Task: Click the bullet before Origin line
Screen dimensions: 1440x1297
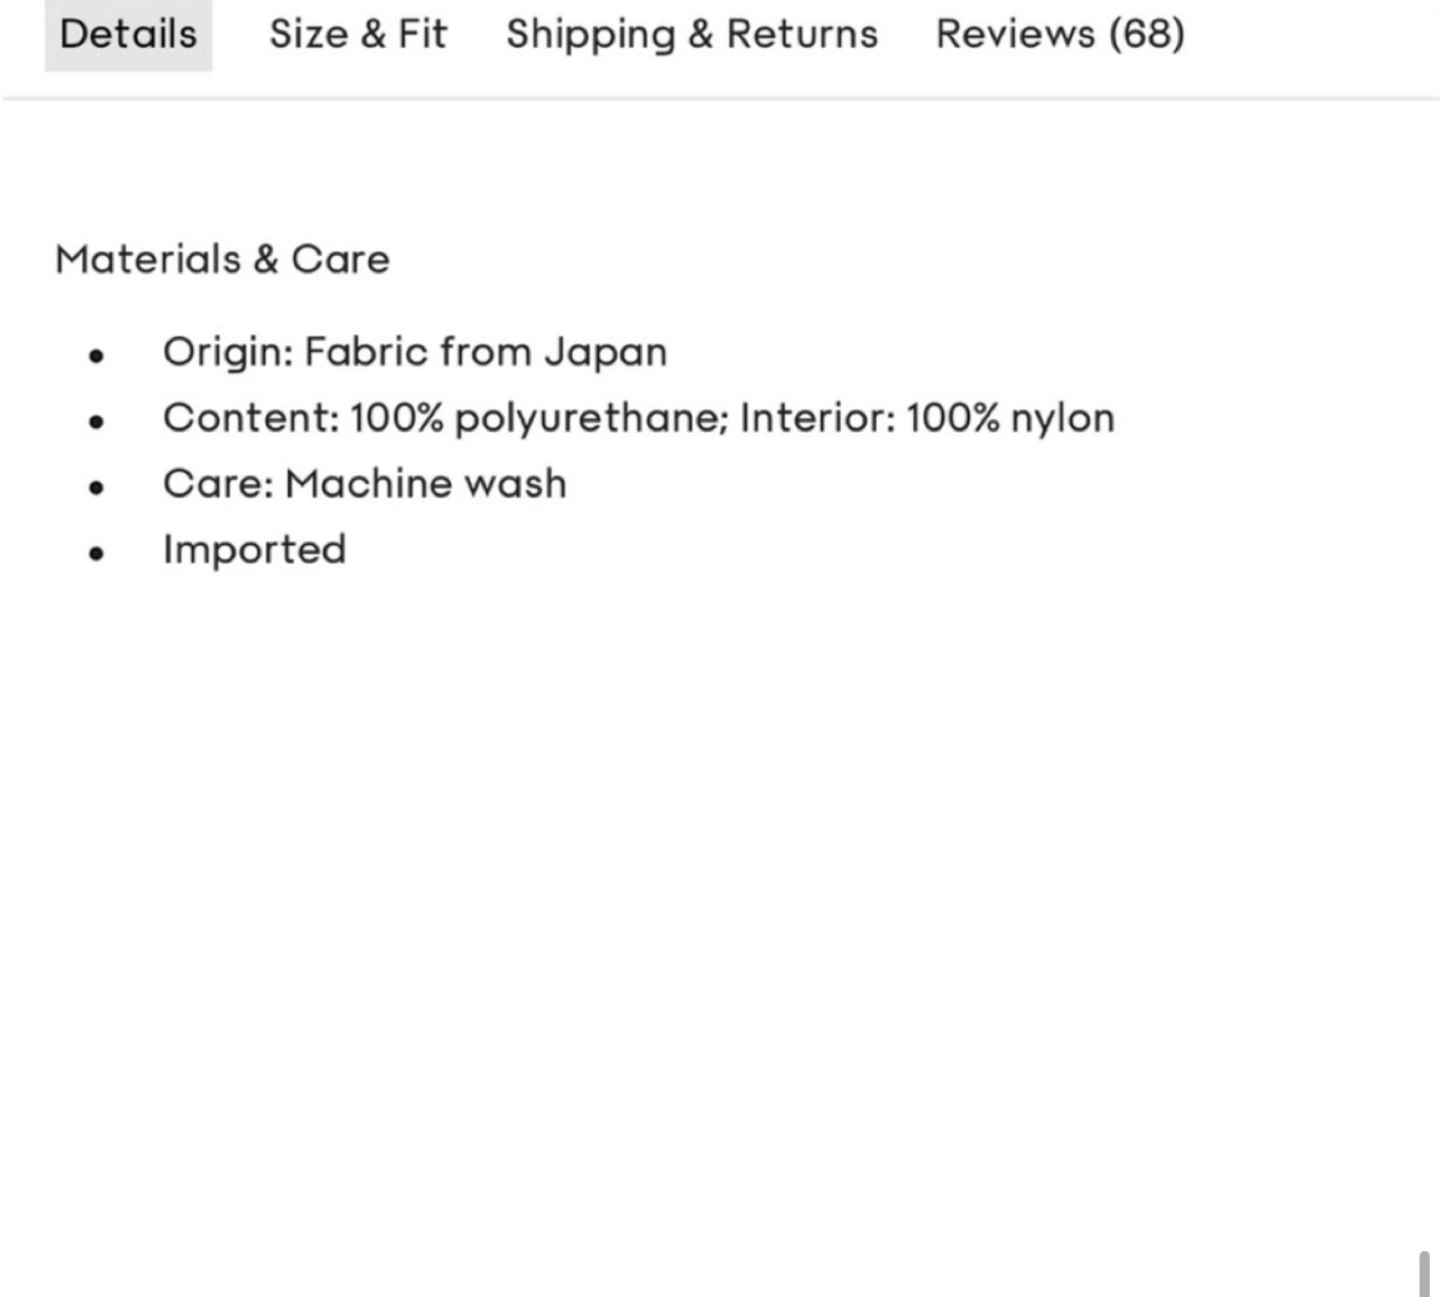Action: tap(96, 355)
